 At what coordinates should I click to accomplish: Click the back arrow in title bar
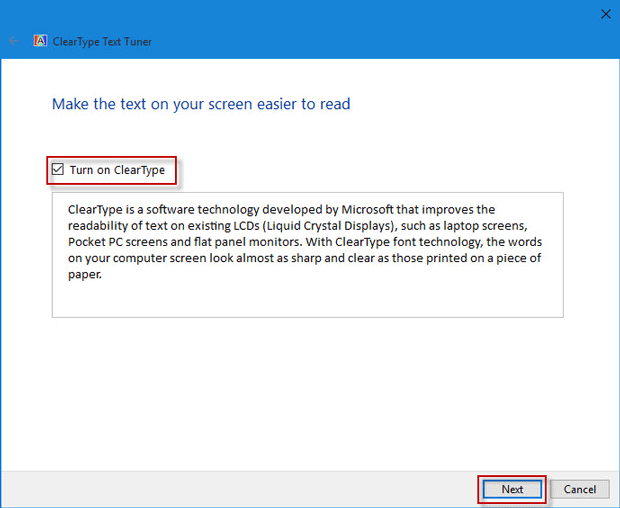[x=14, y=41]
